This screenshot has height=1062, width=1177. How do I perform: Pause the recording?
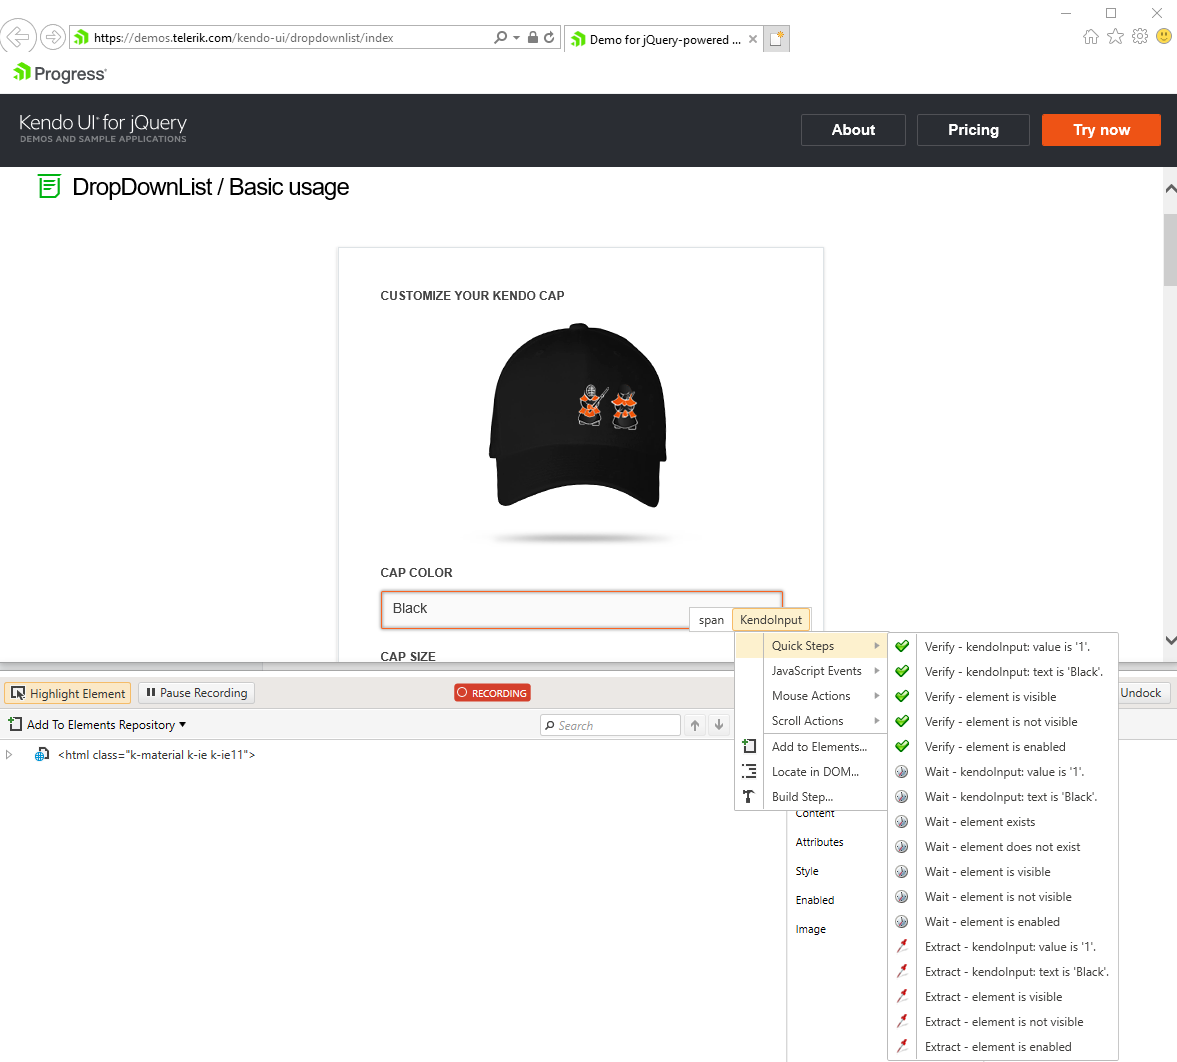coord(197,693)
